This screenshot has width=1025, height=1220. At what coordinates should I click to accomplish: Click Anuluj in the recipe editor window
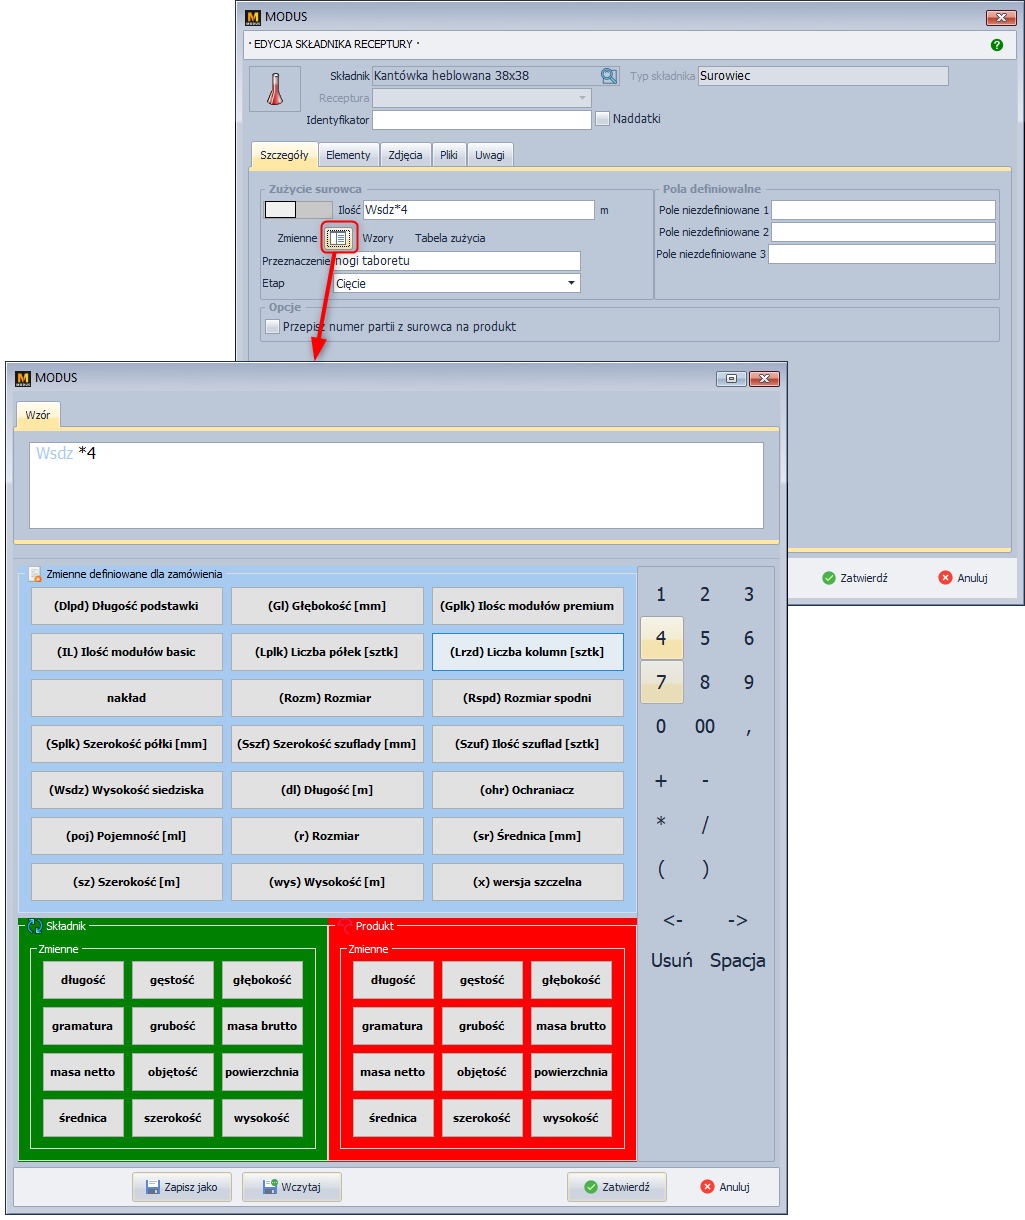click(x=963, y=578)
